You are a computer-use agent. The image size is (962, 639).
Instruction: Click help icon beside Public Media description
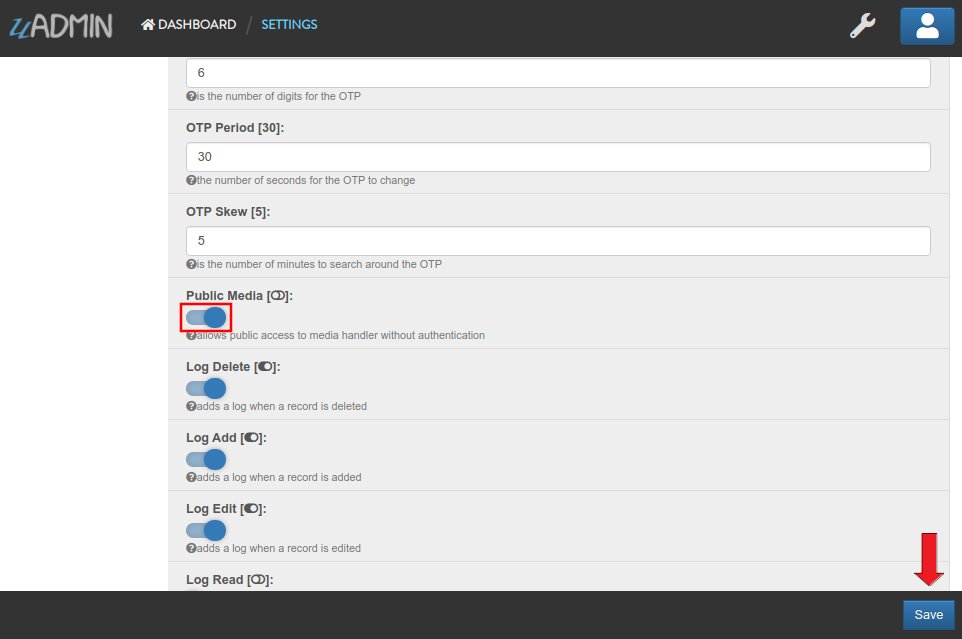point(191,335)
